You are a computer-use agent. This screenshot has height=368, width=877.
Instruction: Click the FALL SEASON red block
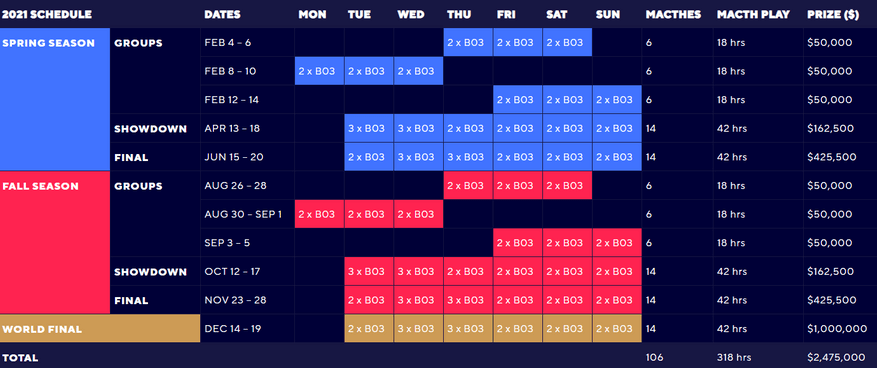click(55, 243)
